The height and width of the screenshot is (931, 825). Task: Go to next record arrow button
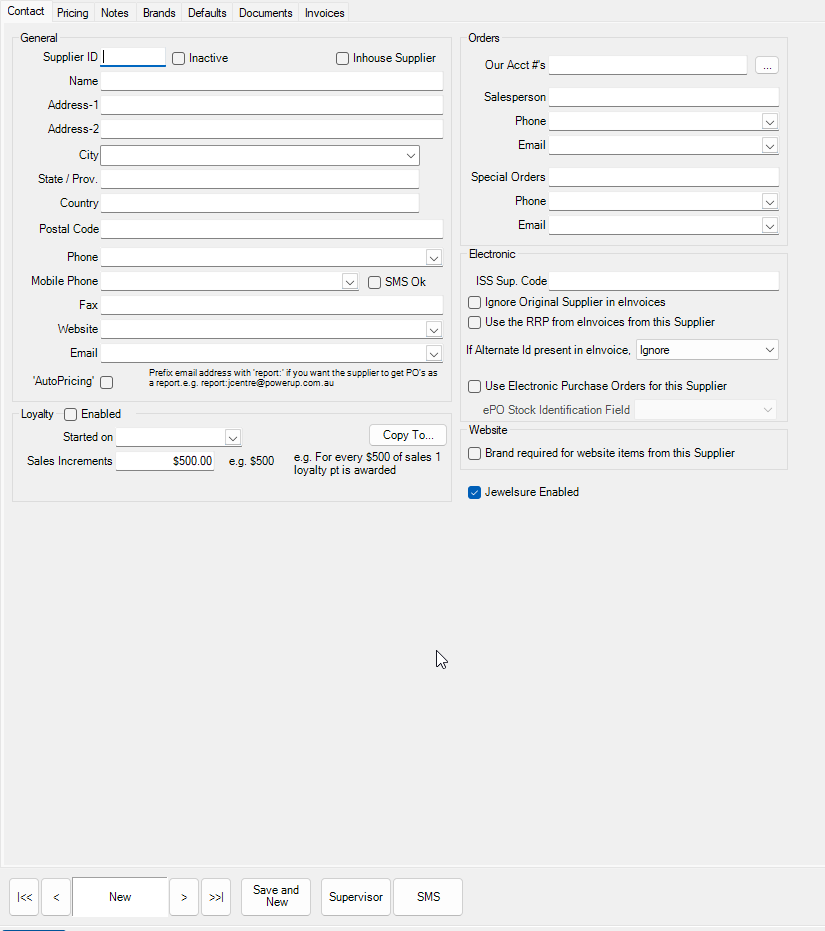tap(184, 897)
